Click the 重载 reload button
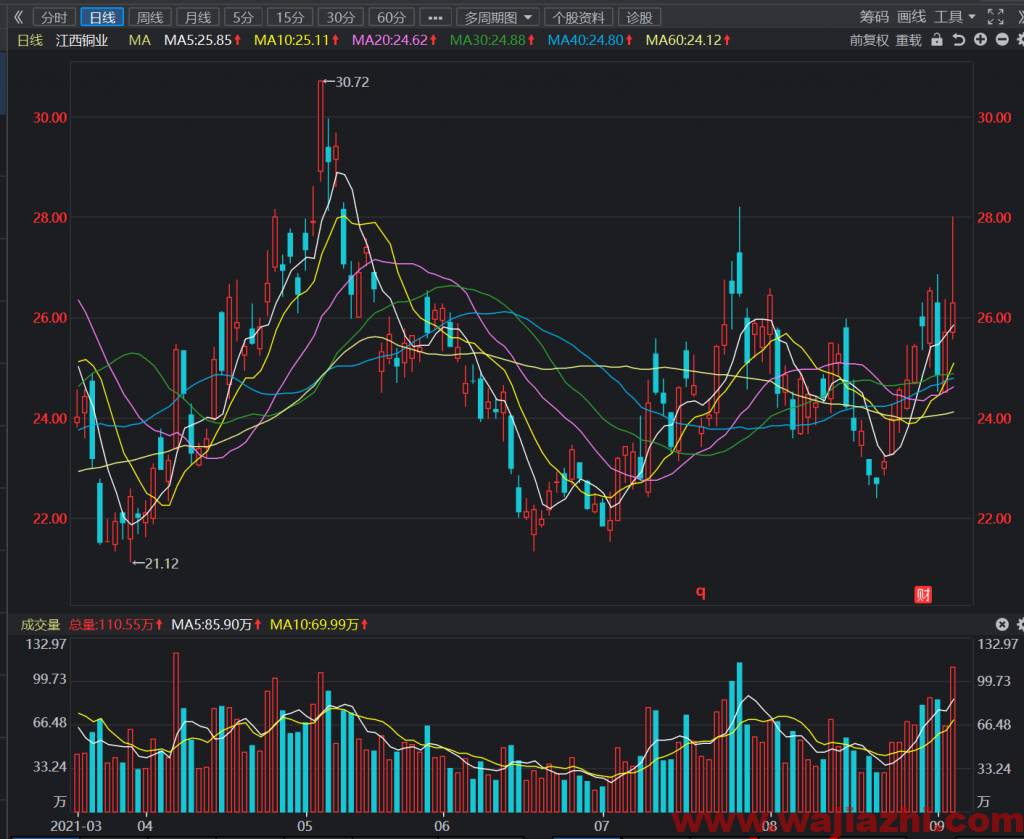 [x=908, y=40]
